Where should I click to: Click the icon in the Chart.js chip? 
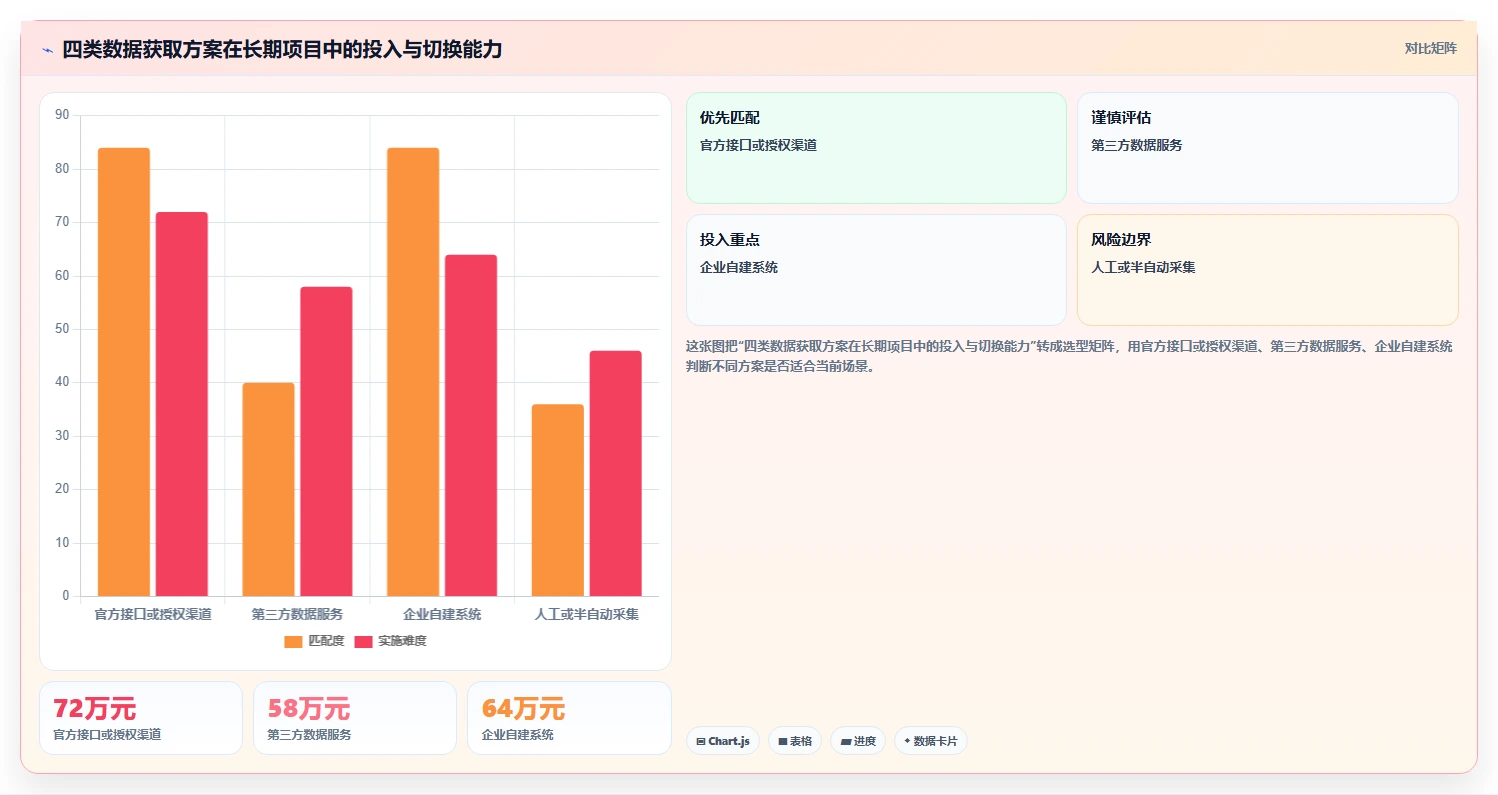click(x=701, y=742)
